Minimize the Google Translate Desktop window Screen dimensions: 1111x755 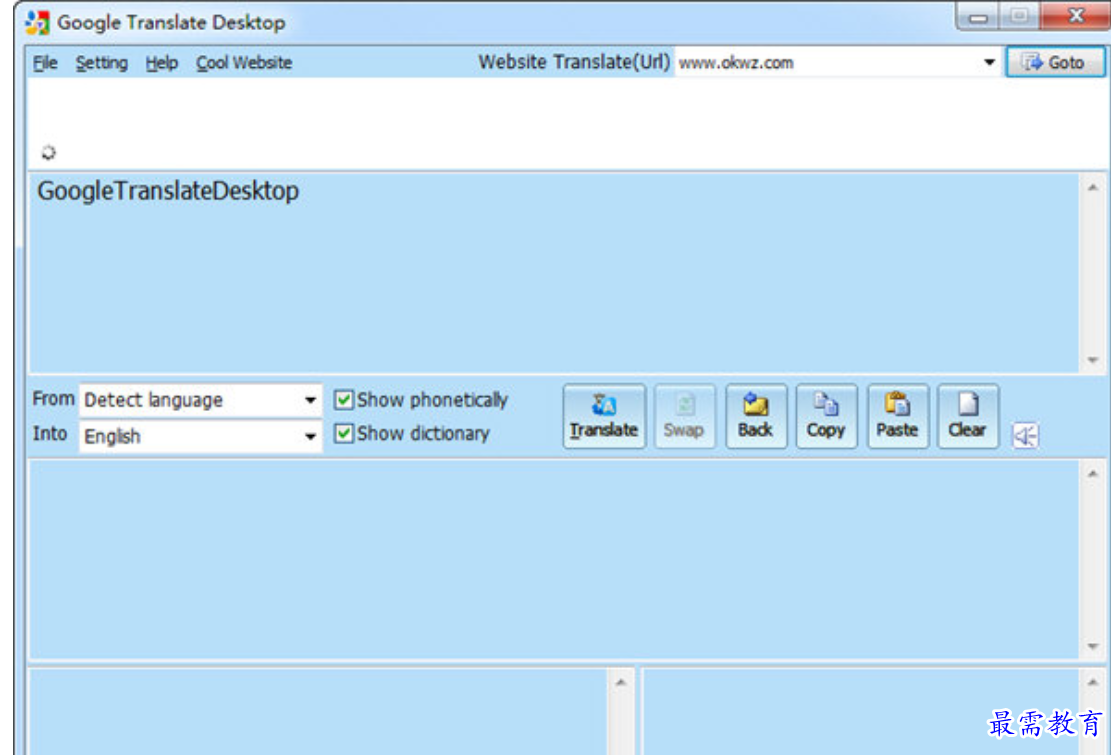tap(979, 16)
